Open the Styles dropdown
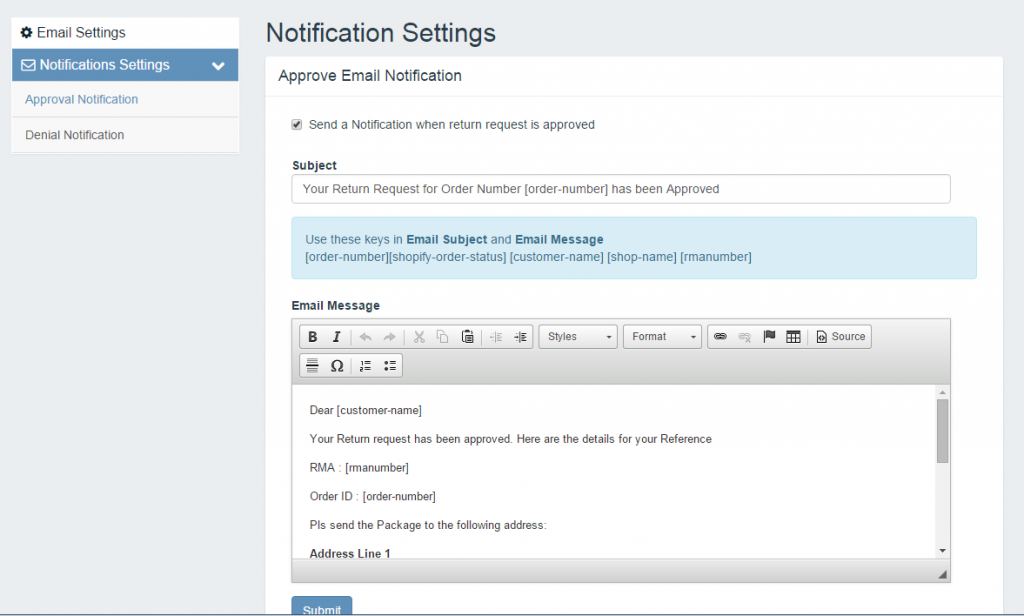Screen dimensions: 1024x616 click(x=578, y=337)
